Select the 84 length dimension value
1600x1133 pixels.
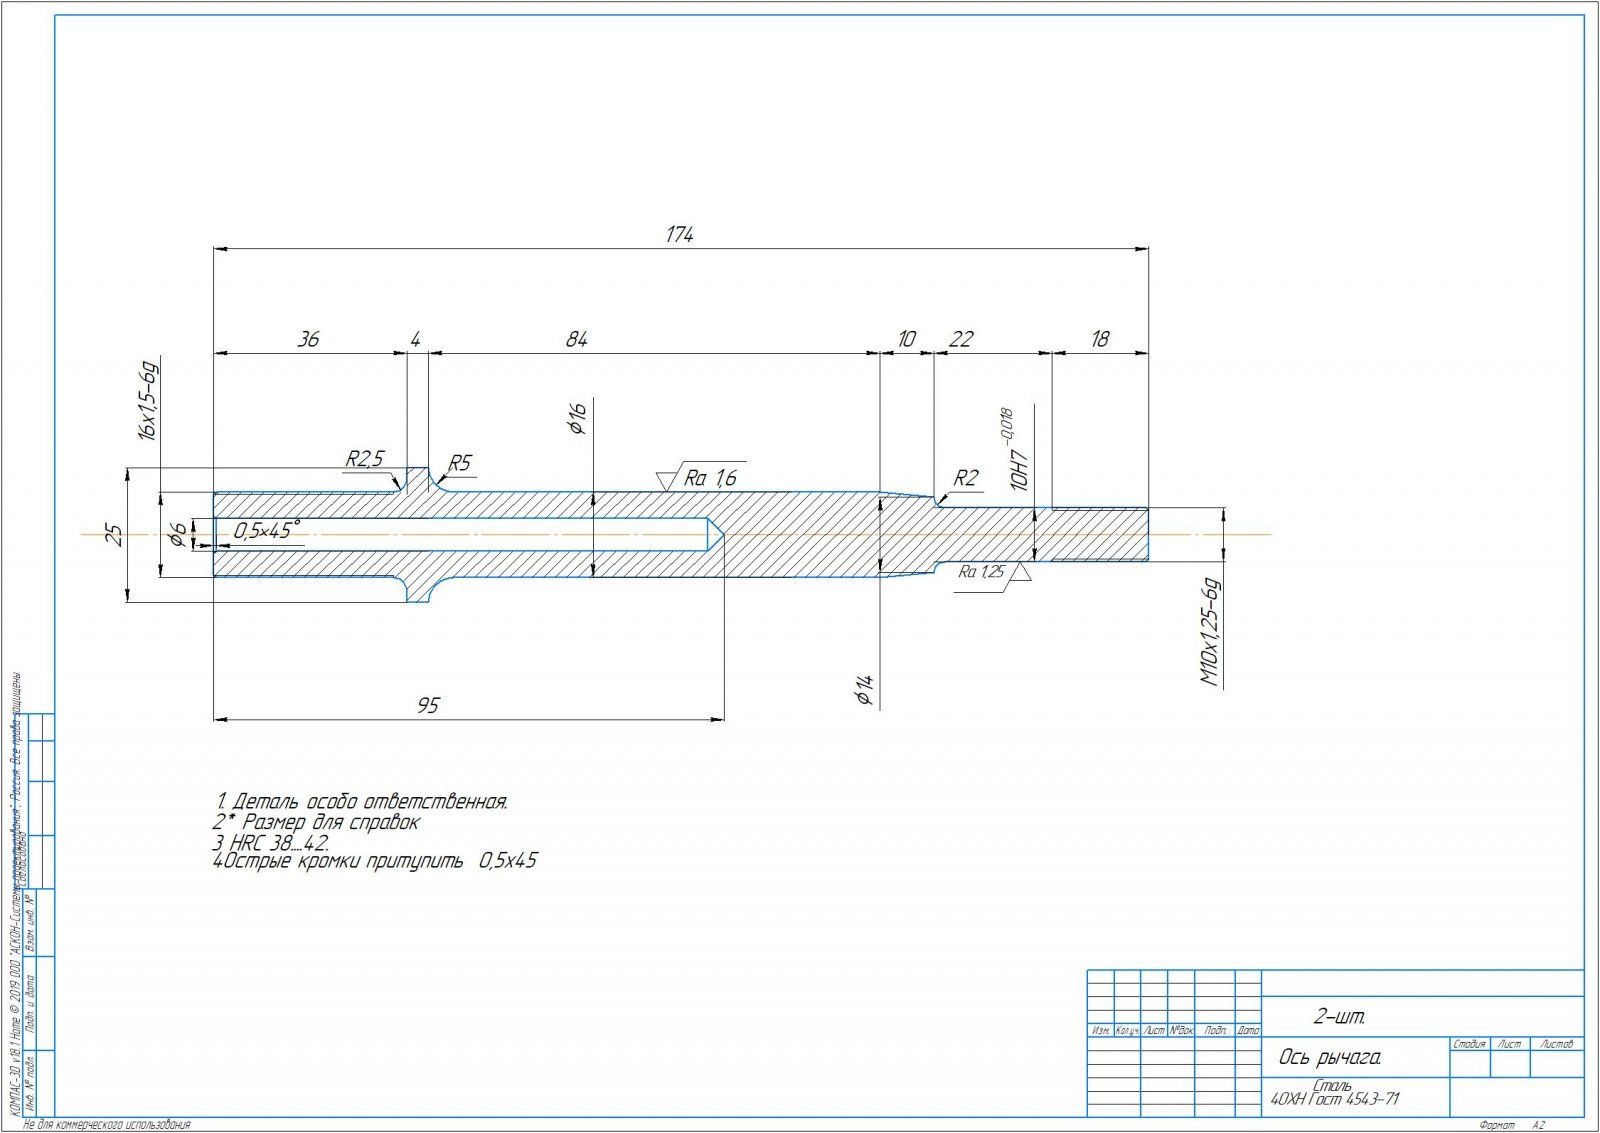(x=577, y=340)
